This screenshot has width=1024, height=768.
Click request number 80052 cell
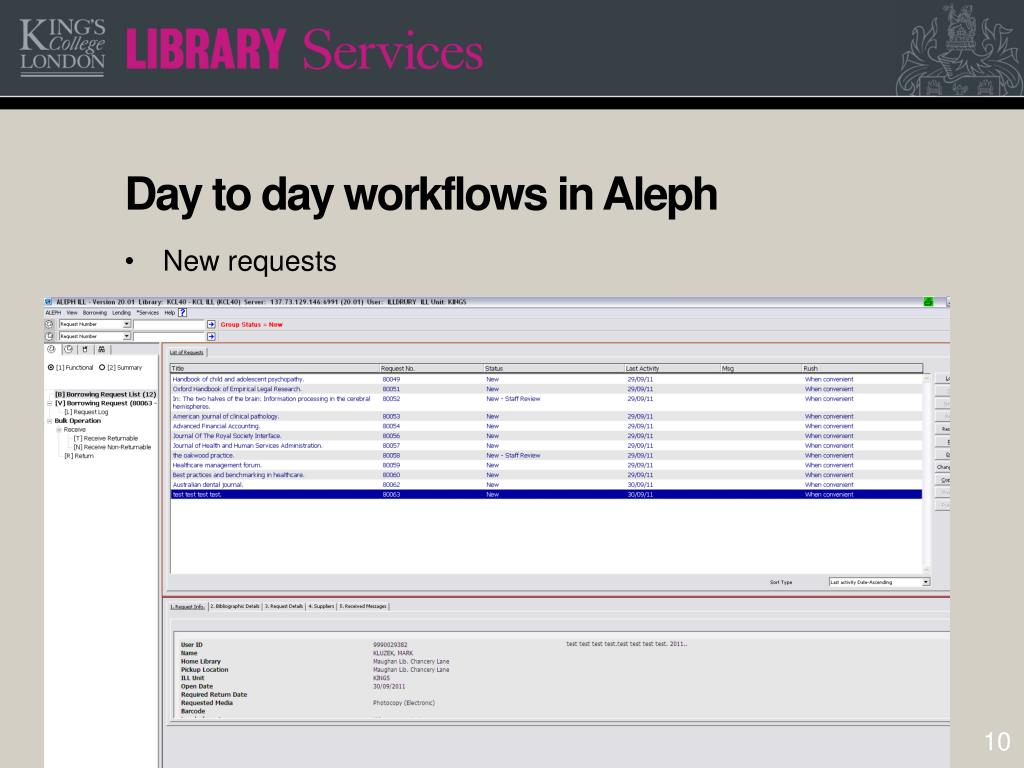391,399
